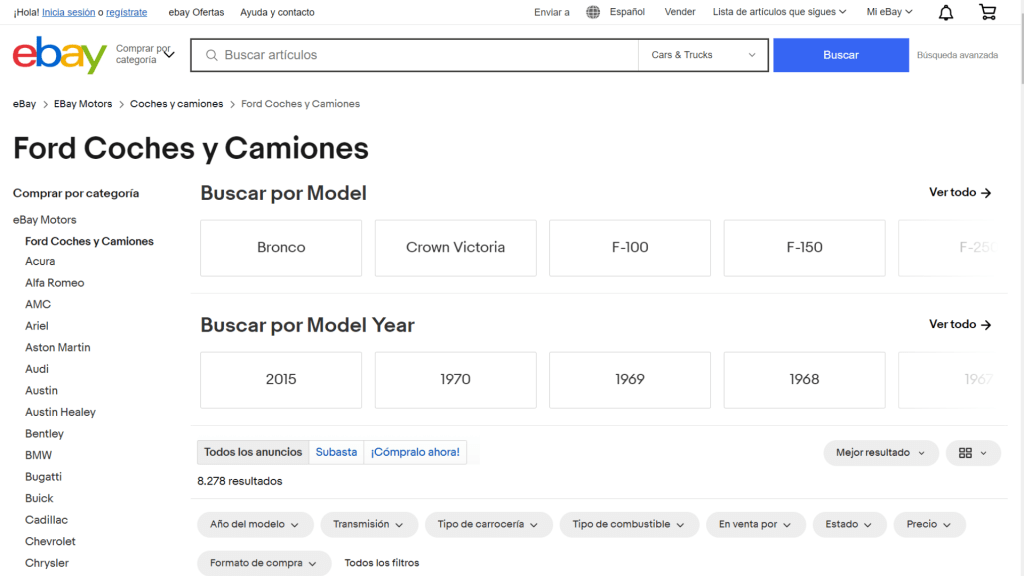
Task: Open AMC category in sidebar
Action: (38, 304)
